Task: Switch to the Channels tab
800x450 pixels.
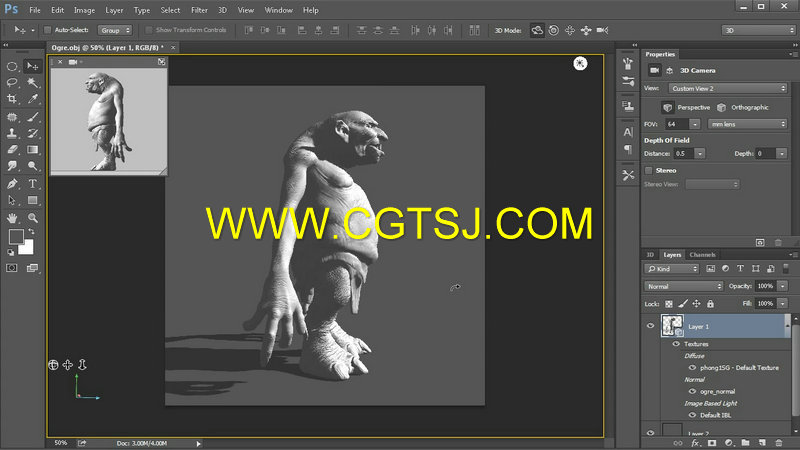Action: (702, 255)
